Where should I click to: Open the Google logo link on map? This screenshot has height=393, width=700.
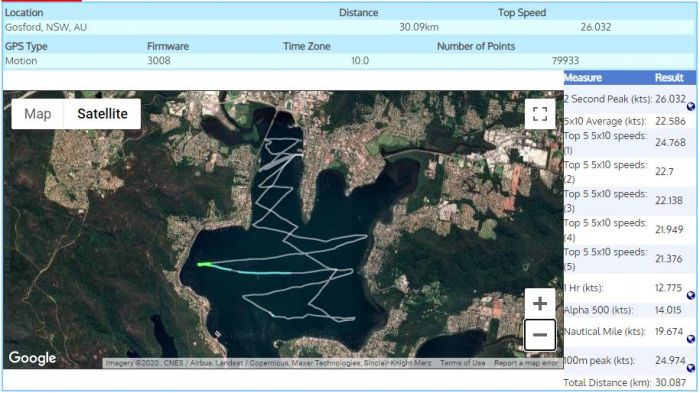pos(32,358)
